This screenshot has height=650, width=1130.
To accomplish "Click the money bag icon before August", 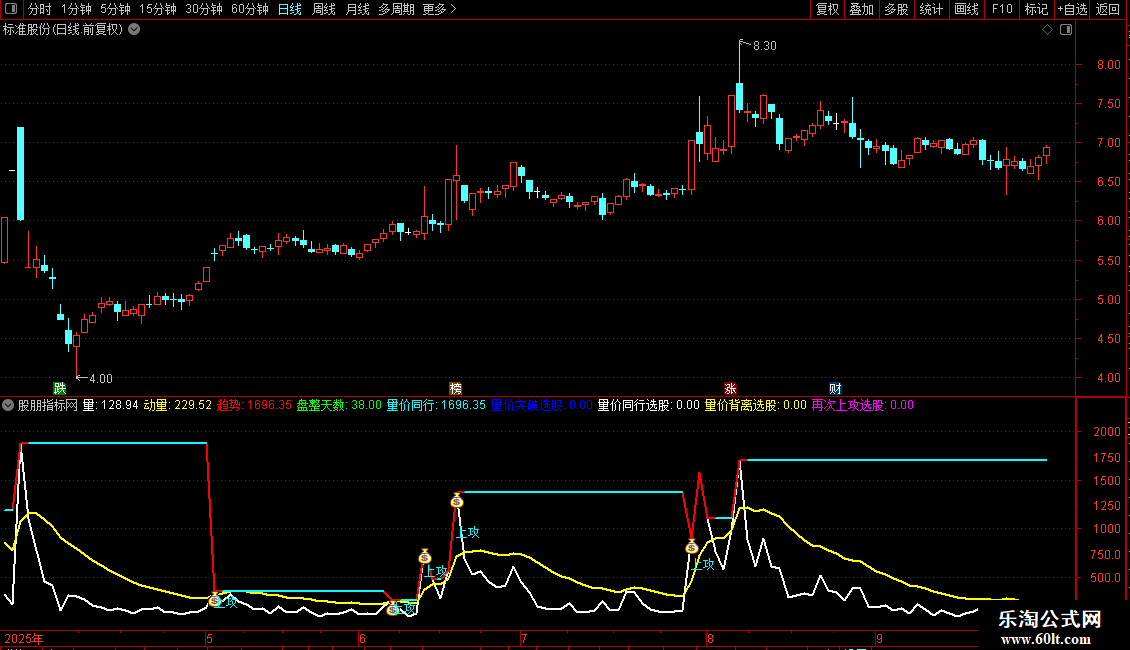I will (x=692, y=547).
